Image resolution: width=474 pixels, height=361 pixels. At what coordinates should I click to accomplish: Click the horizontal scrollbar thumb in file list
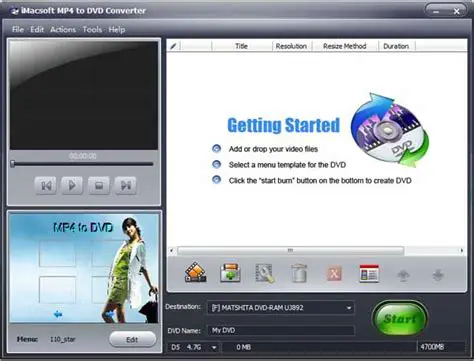pyautogui.click(x=291, y=250)
